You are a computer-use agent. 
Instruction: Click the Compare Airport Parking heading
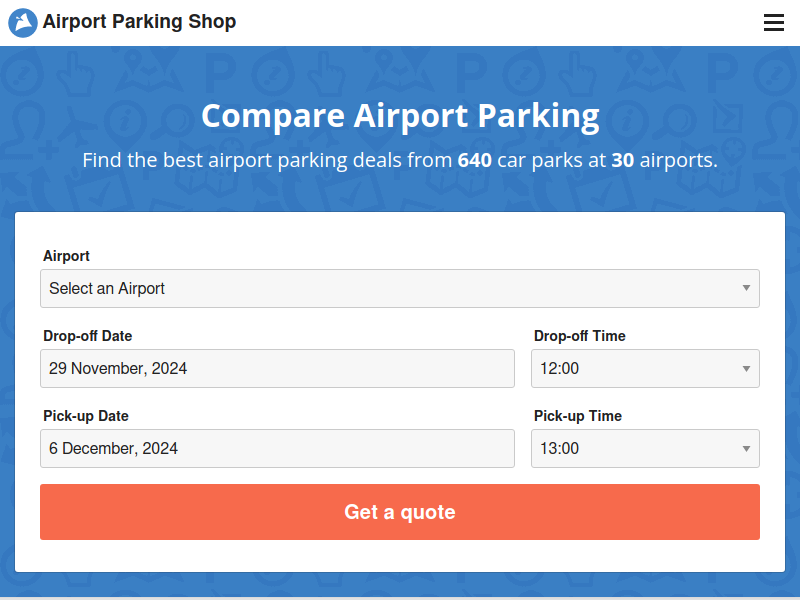[400, 116]
